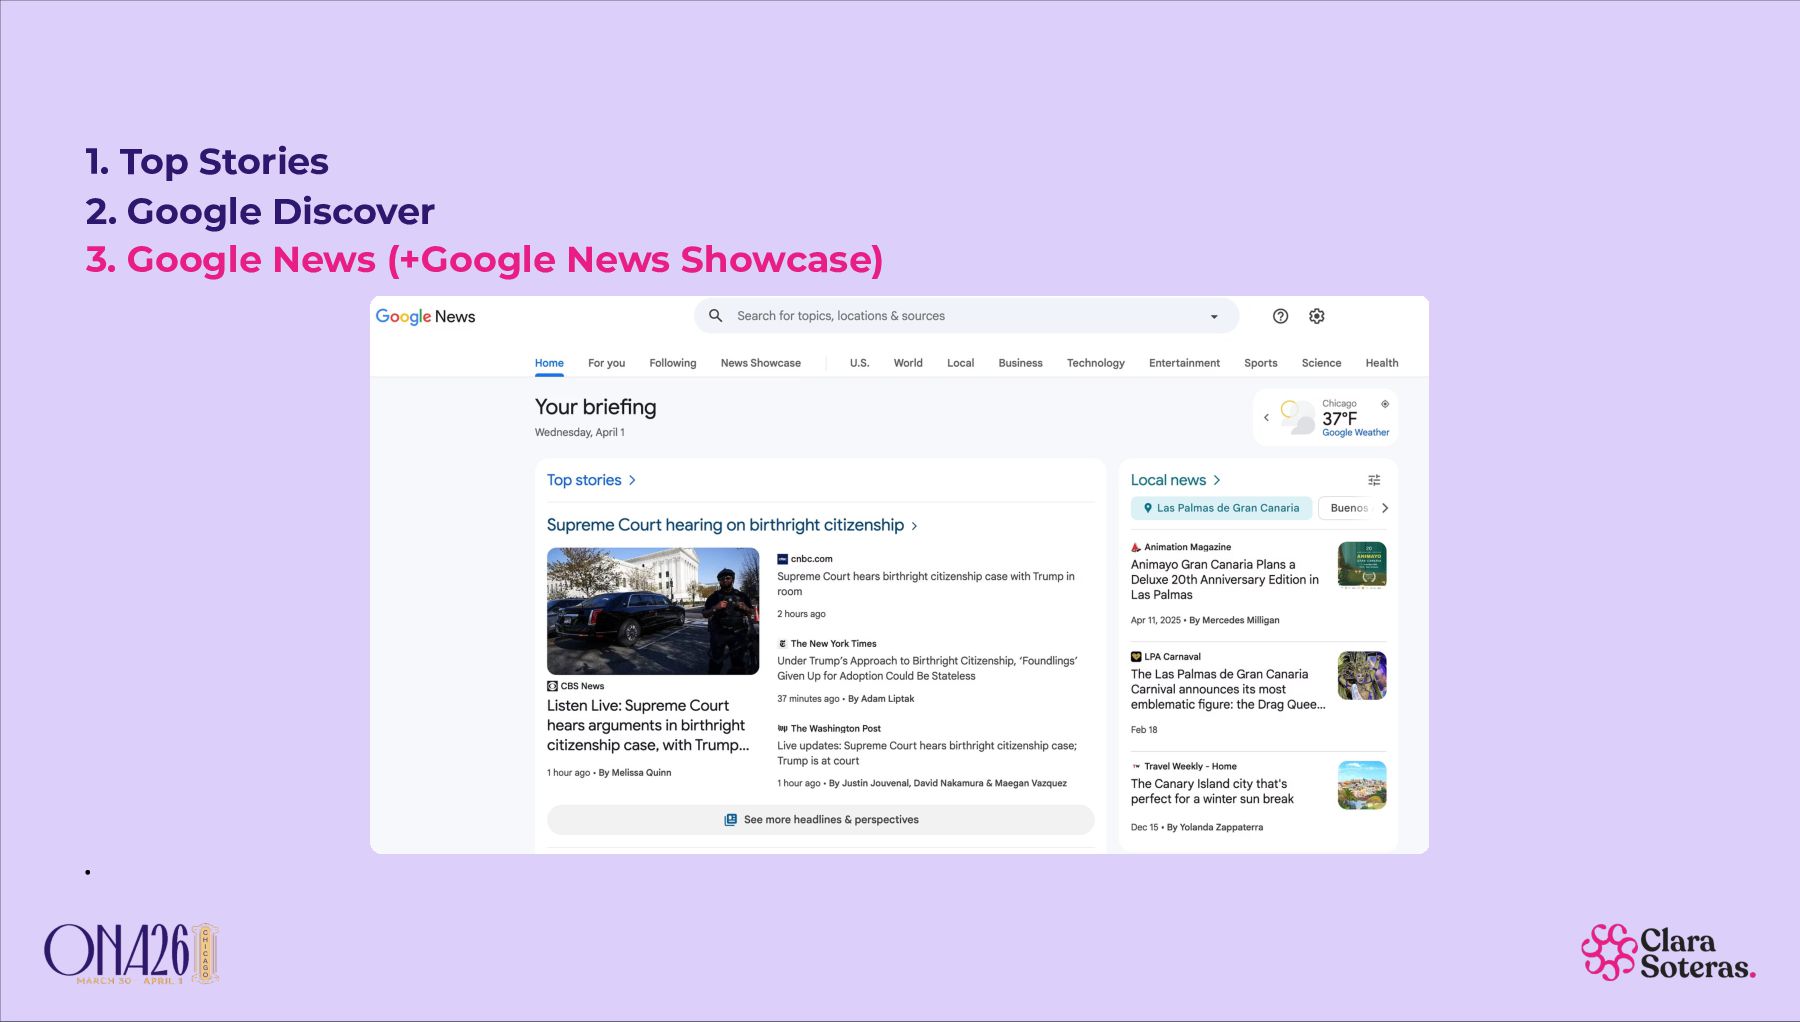The image size is (1800, 1022).
Task: Click the Top stories heading link
Action: pyautogui.click(x=584, y=481)
